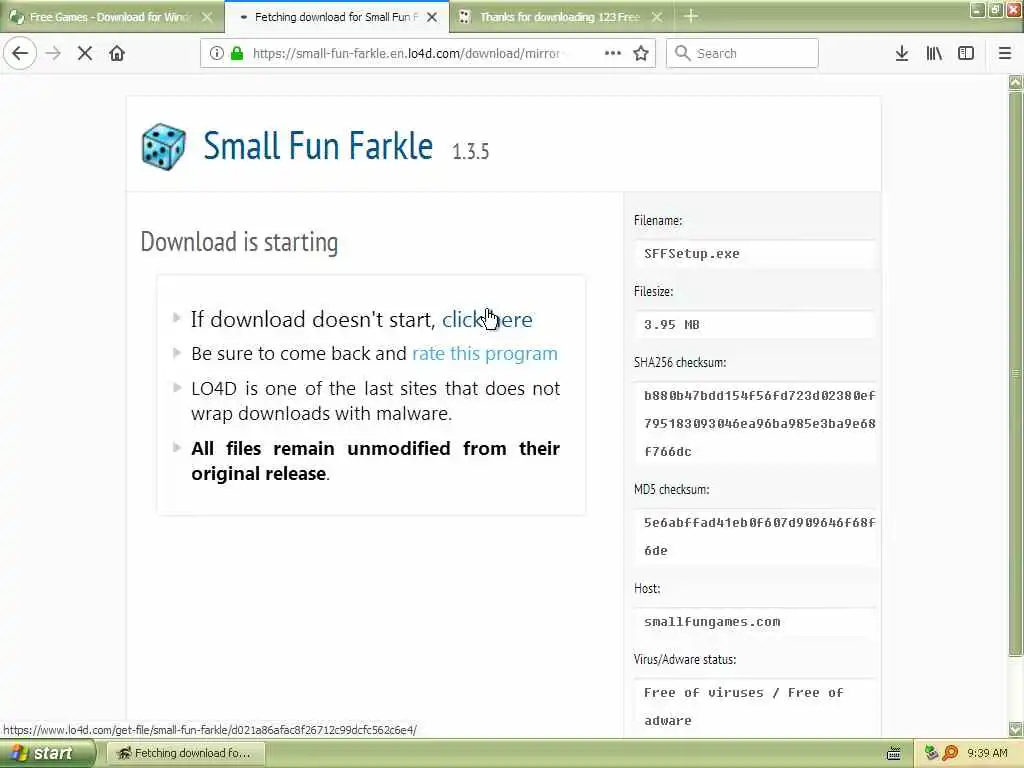Bookmark this page with the star
Image resolution: width=1024 pixels, height=768 pixels.
tap(641, 54)
